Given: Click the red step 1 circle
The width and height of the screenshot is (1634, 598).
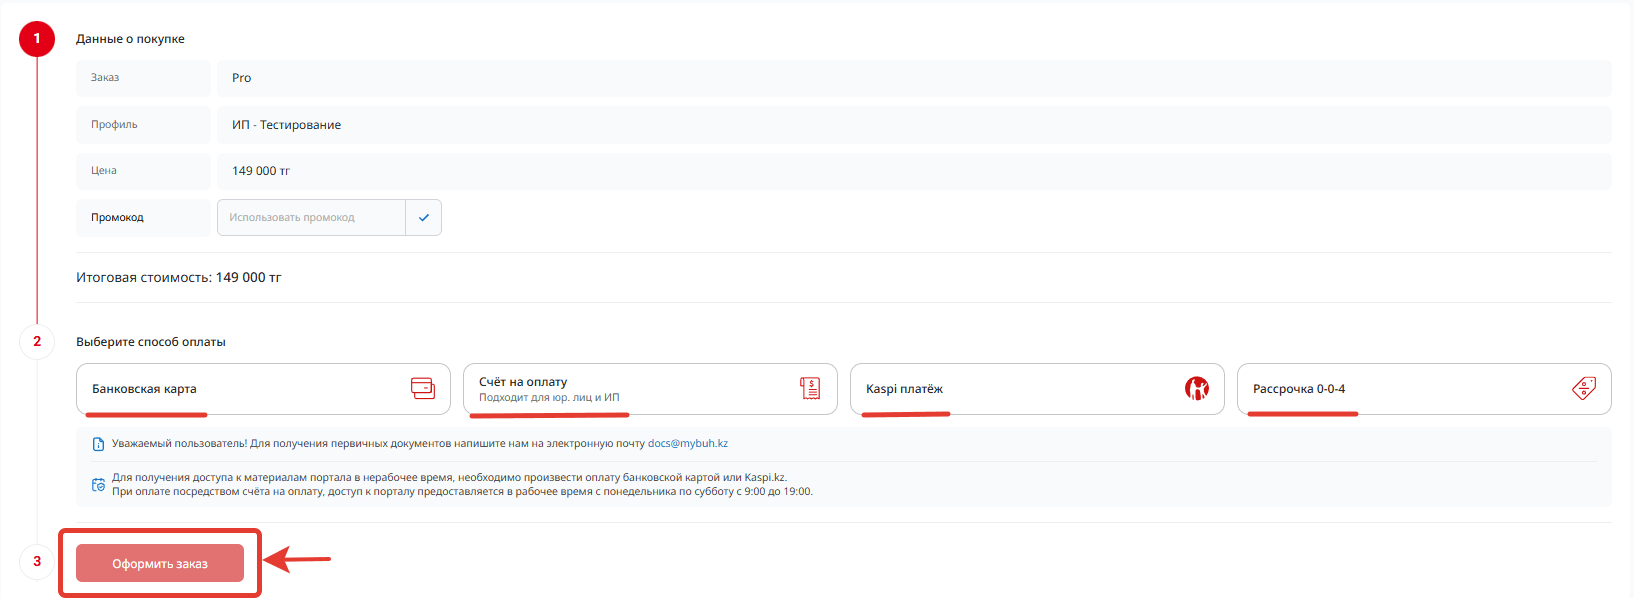Looking at the screenshot, I should [37, 39].
